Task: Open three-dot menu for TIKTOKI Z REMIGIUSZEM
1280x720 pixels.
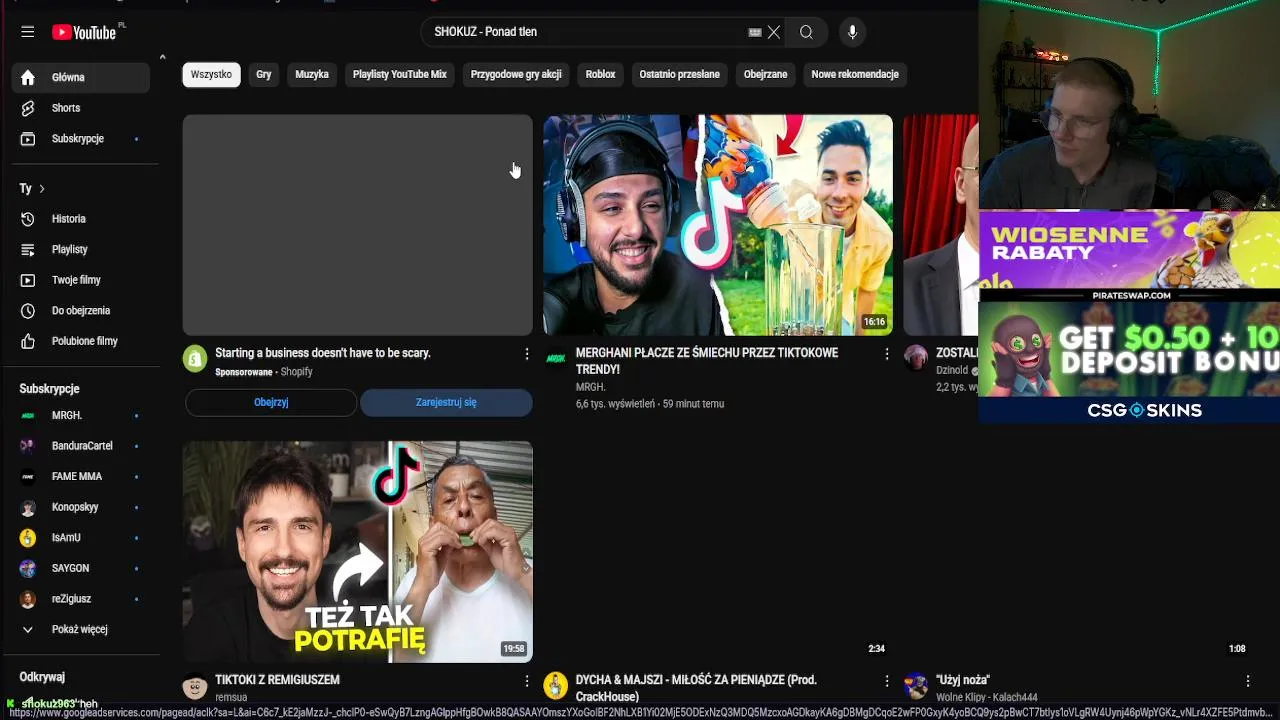Action: point(526,681)
